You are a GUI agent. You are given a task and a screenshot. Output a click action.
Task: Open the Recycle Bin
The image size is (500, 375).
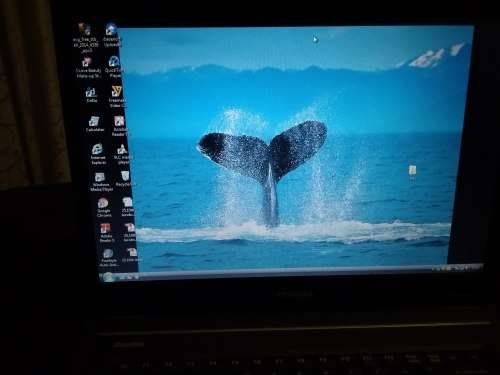(125, 179)
